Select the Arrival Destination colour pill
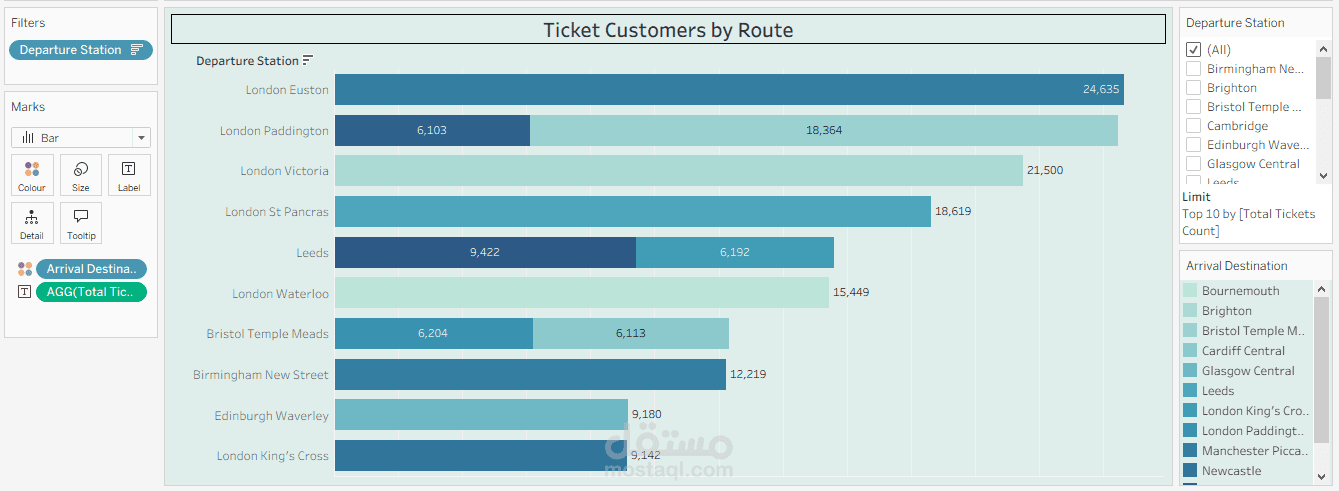 [x=91, y=269]
